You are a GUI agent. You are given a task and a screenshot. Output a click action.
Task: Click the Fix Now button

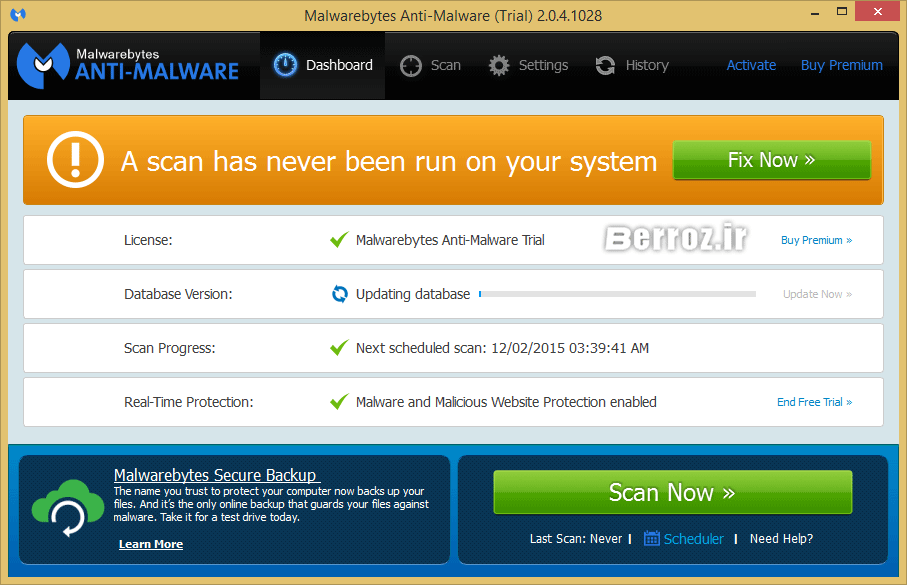772,160
